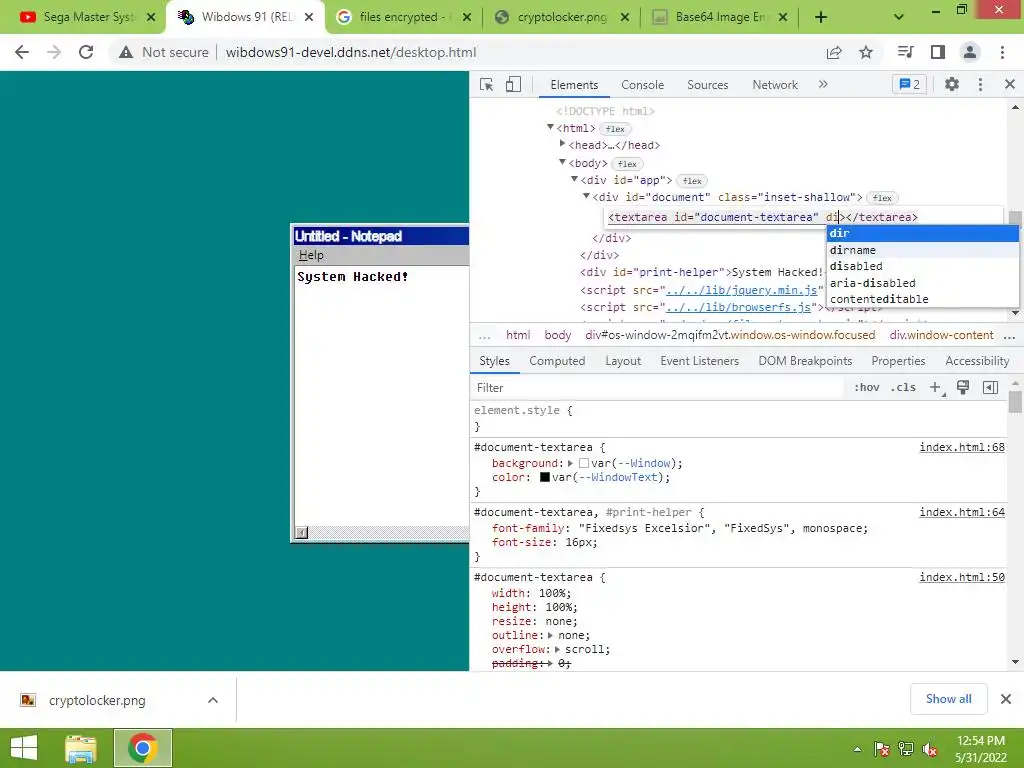Click the --WindowText black color swatch

click(x=545, y=477)
